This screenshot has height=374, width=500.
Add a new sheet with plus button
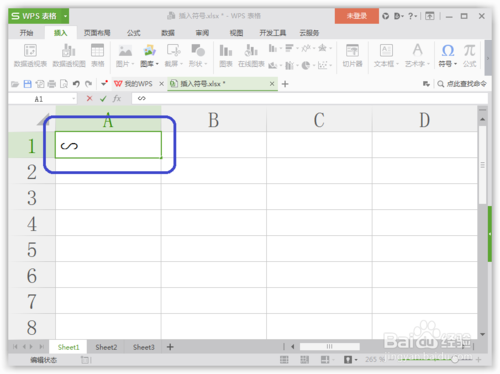pos(170,347)
